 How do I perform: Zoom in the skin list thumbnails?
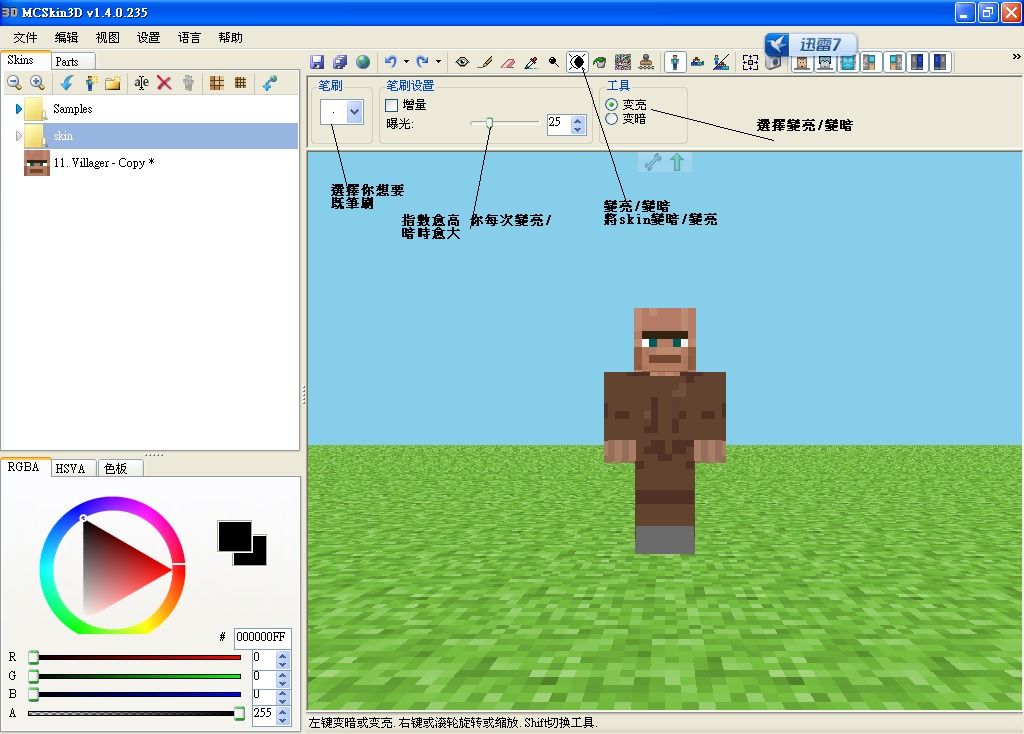[37, 83]
